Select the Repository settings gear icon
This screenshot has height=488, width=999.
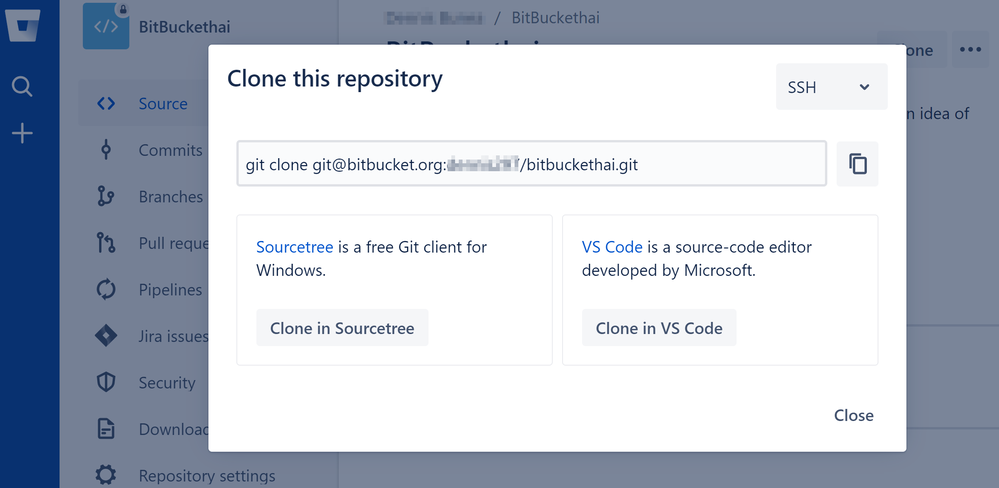[x=106, y=475]
